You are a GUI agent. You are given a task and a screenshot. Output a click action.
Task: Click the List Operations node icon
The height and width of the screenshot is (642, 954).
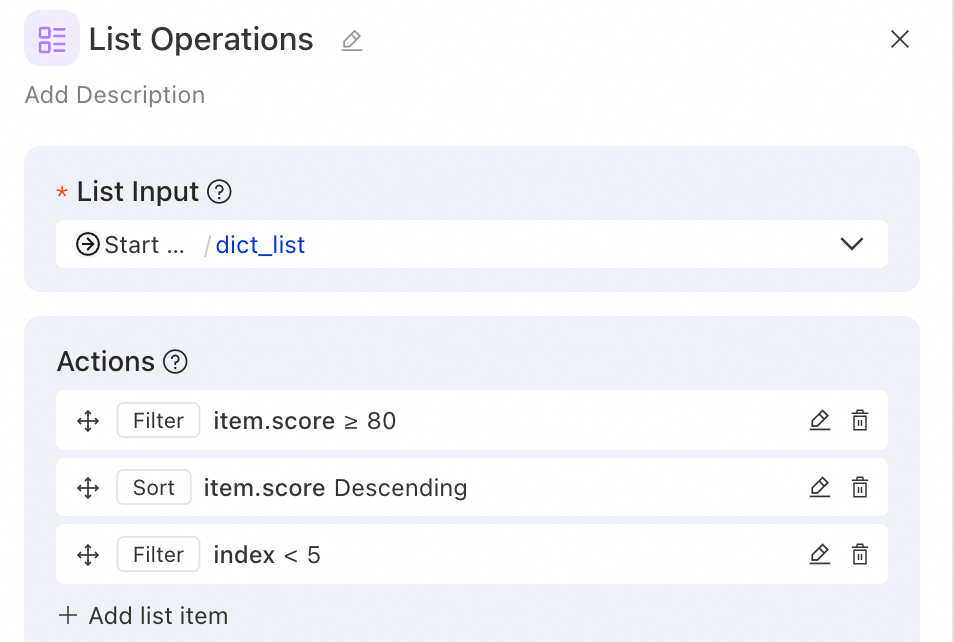[x=52, y=39]
